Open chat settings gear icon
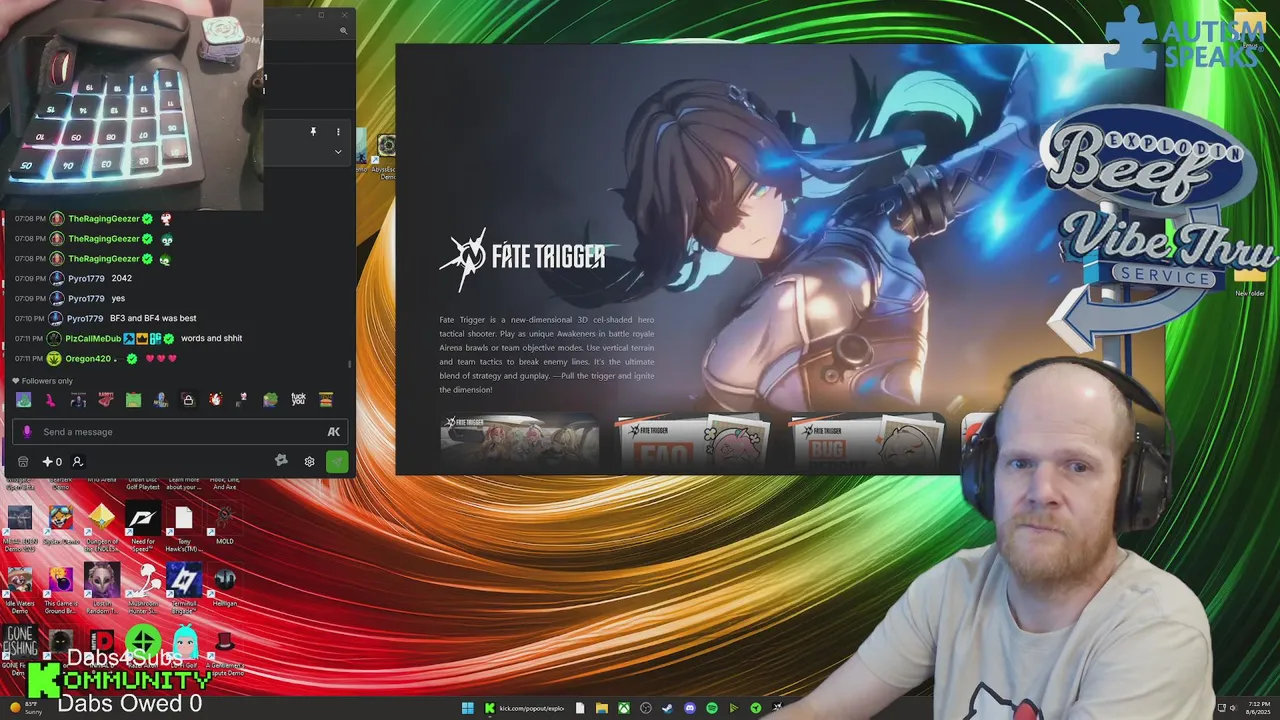 pos(309,462)
